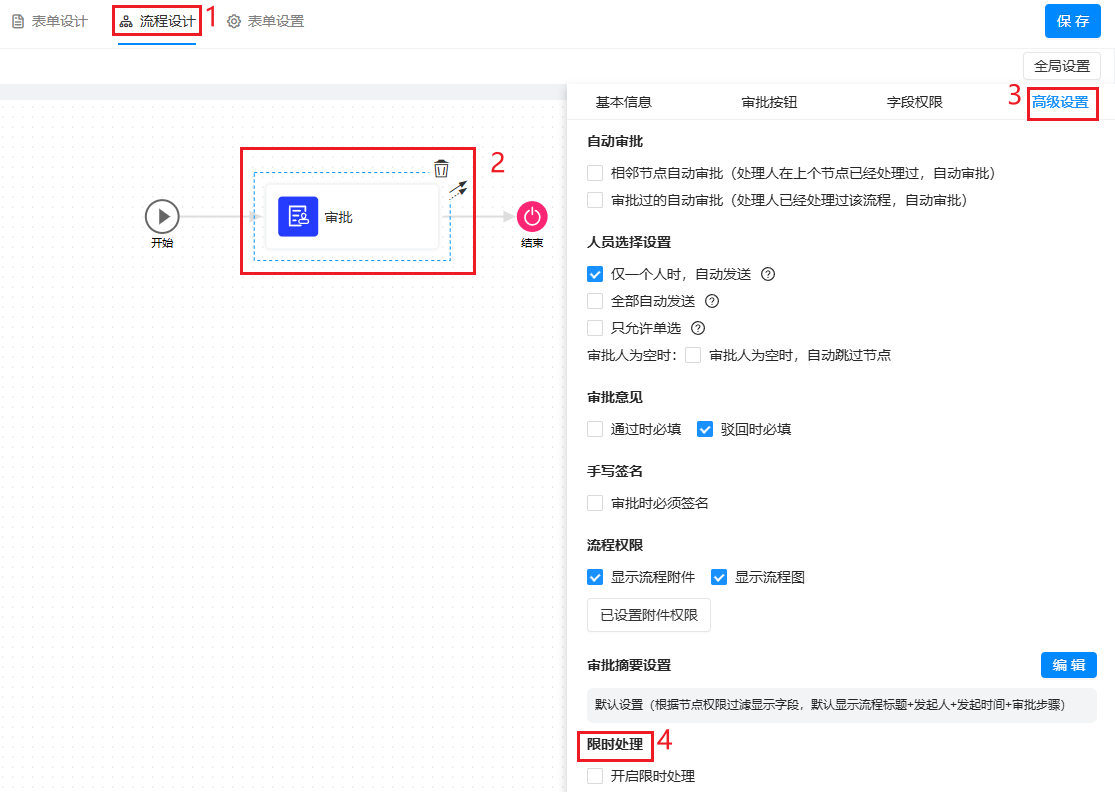Click help icon next to 只允许单选
1115x792 pixels.
click(698, 328)
